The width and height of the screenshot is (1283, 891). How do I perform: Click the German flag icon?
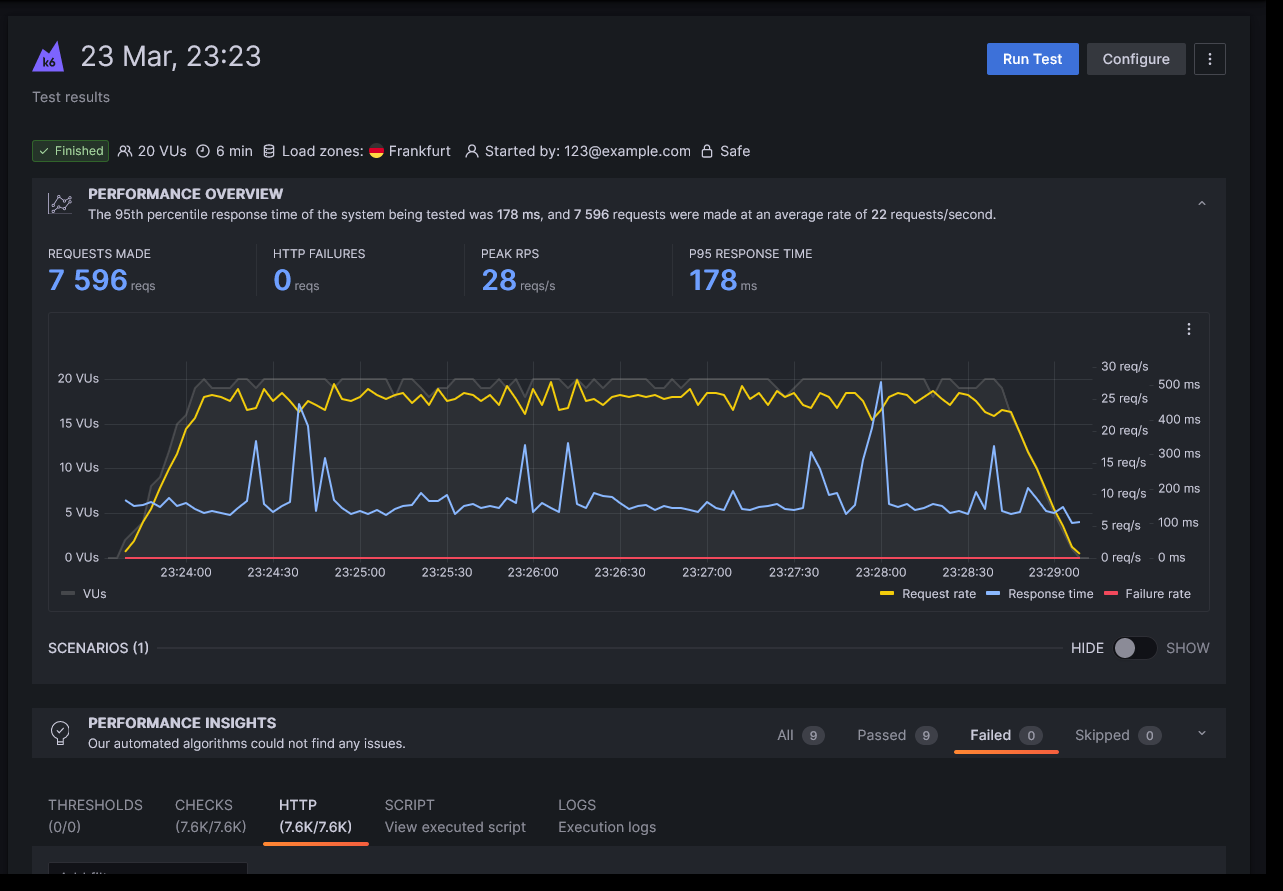coord(377,151)
